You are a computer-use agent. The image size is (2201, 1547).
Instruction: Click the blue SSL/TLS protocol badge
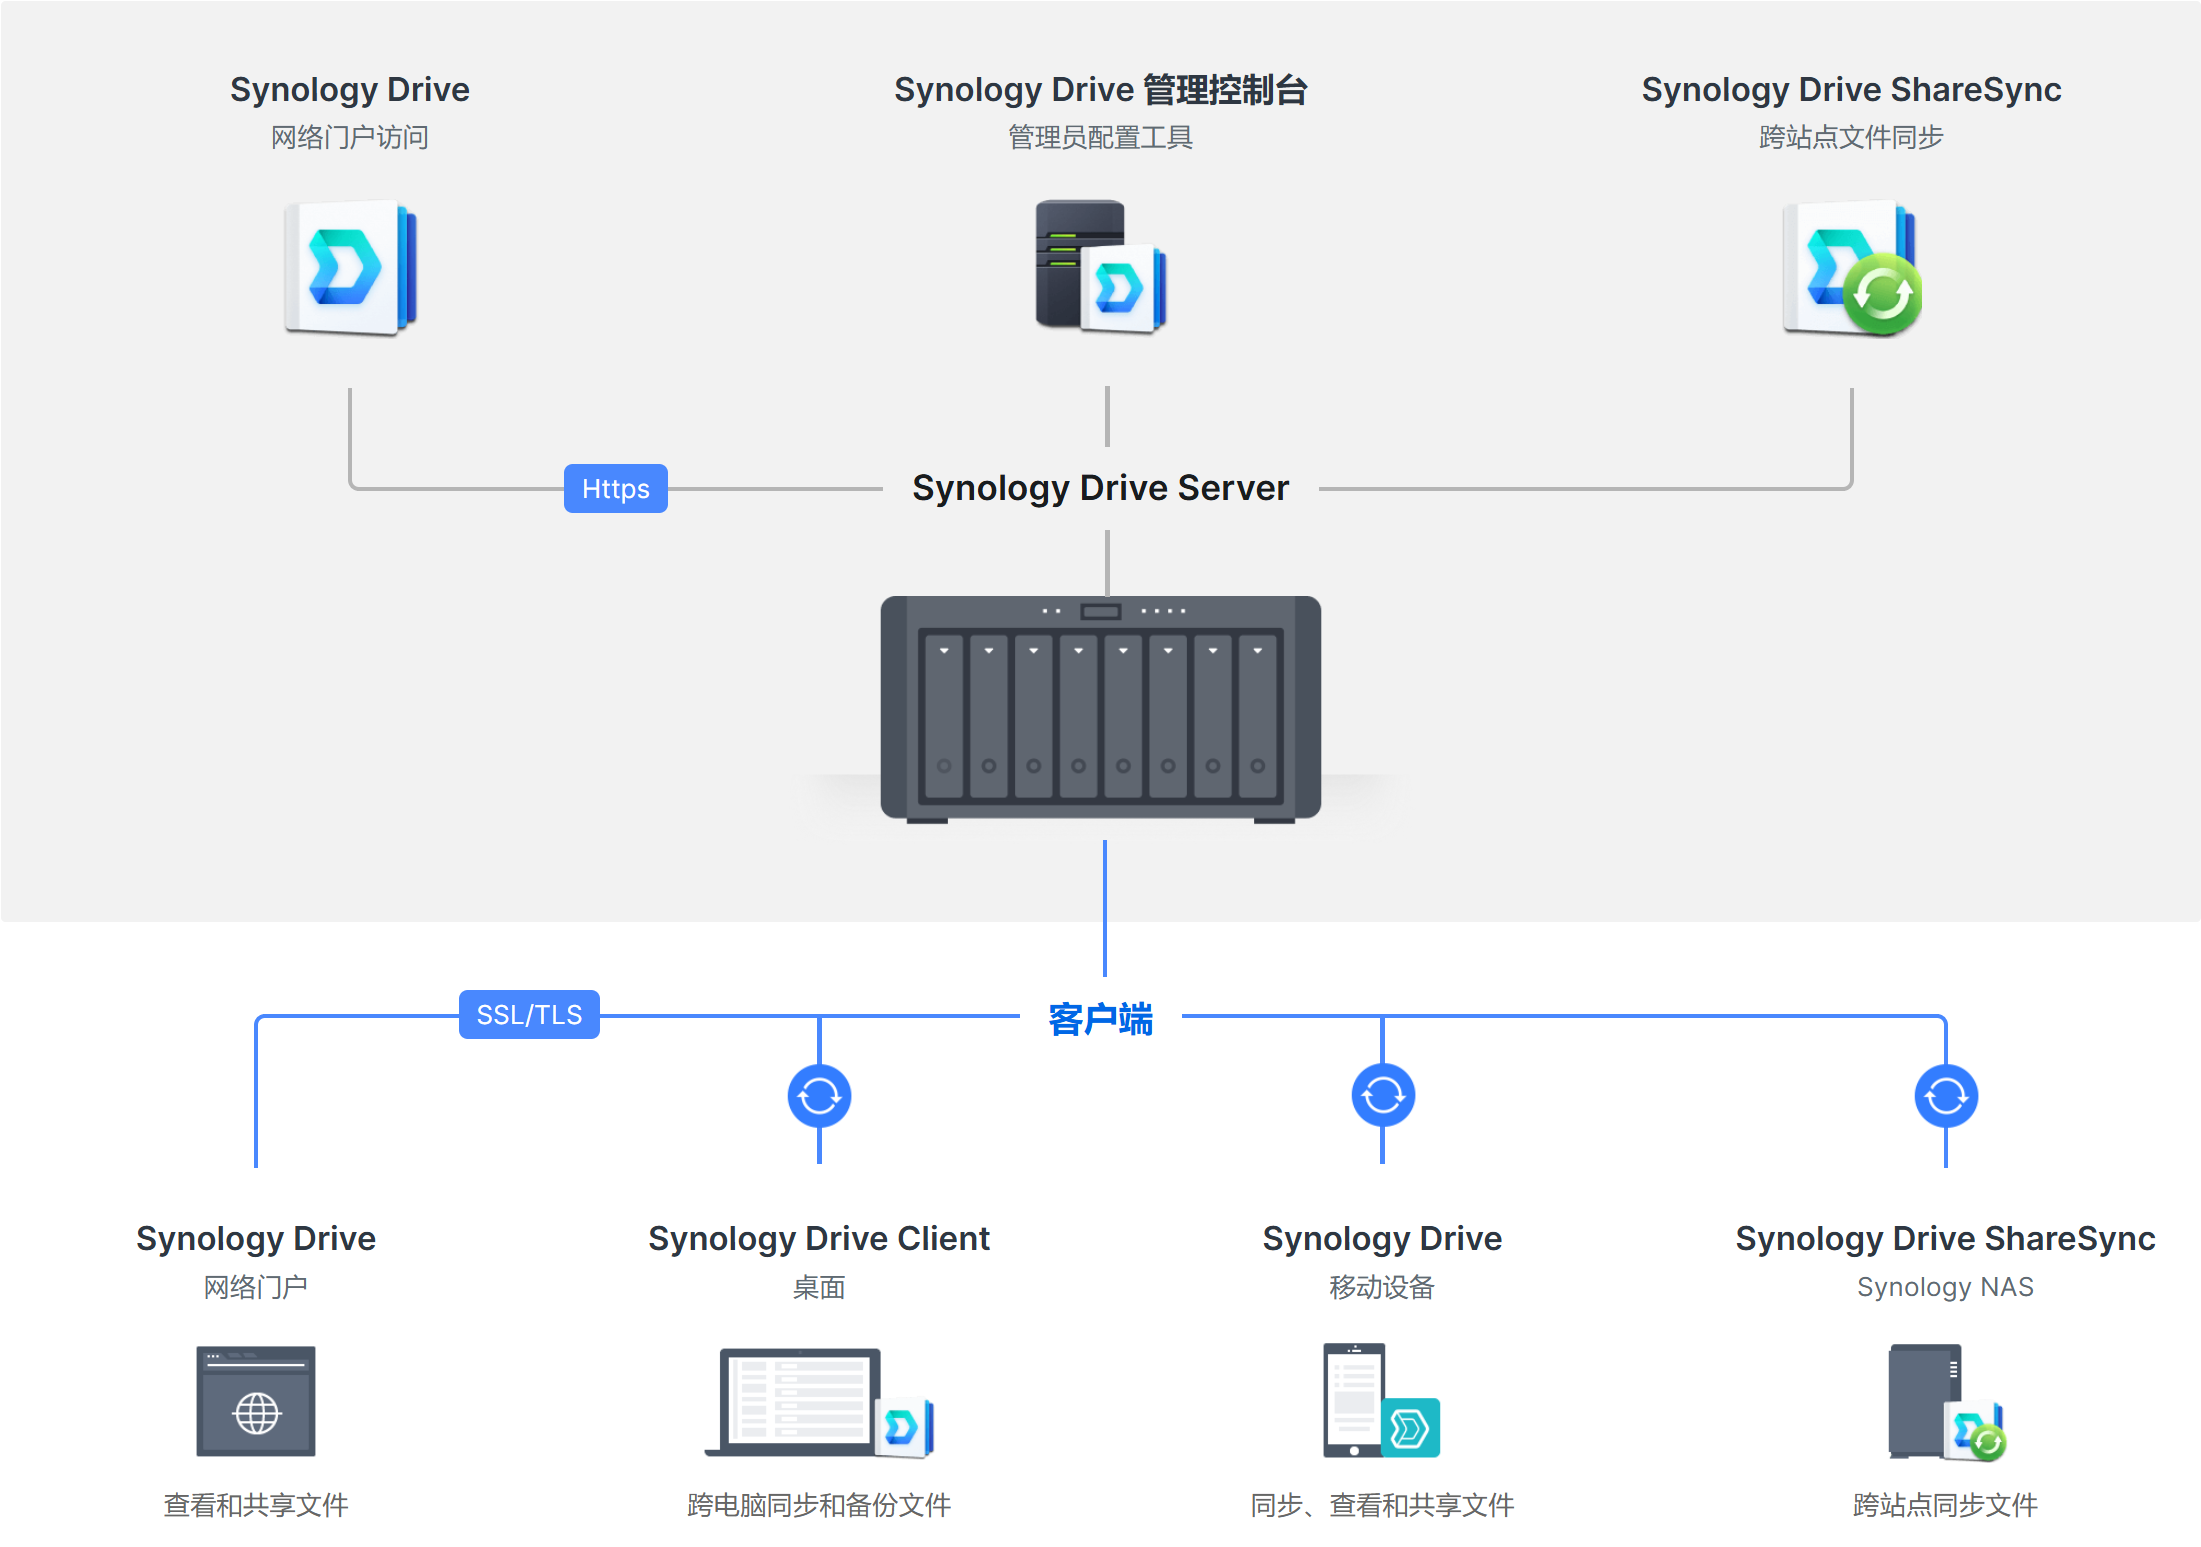click(x=529, y=1015)
